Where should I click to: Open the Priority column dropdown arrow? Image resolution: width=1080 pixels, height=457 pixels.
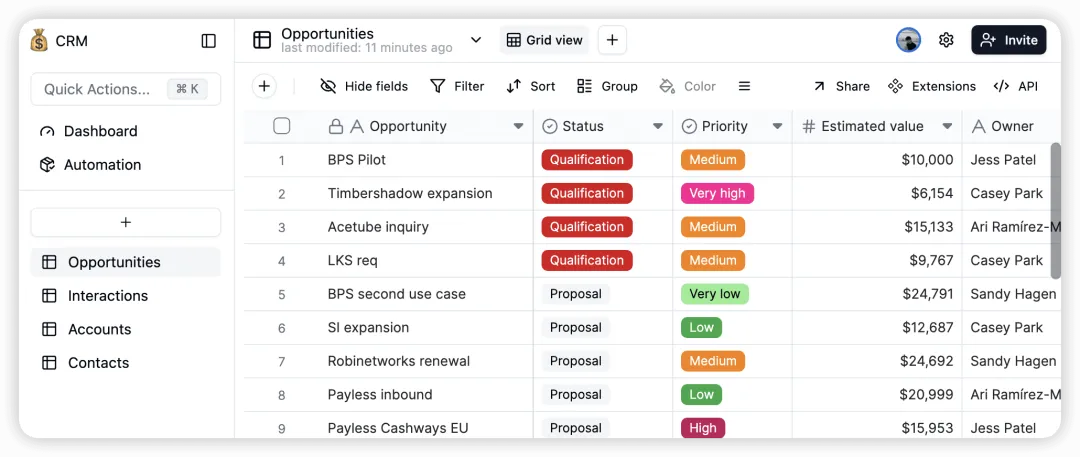pyautogui.click(x=777, y=126)
